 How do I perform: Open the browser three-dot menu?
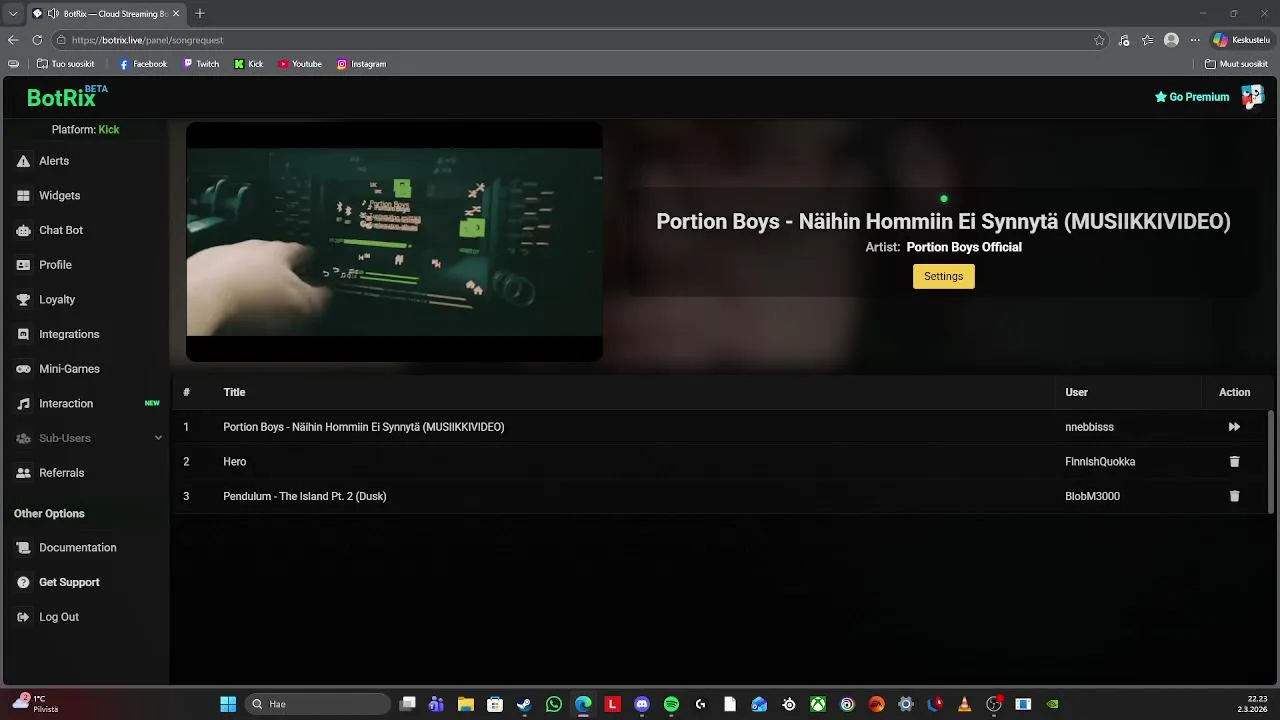[1195, 40]
